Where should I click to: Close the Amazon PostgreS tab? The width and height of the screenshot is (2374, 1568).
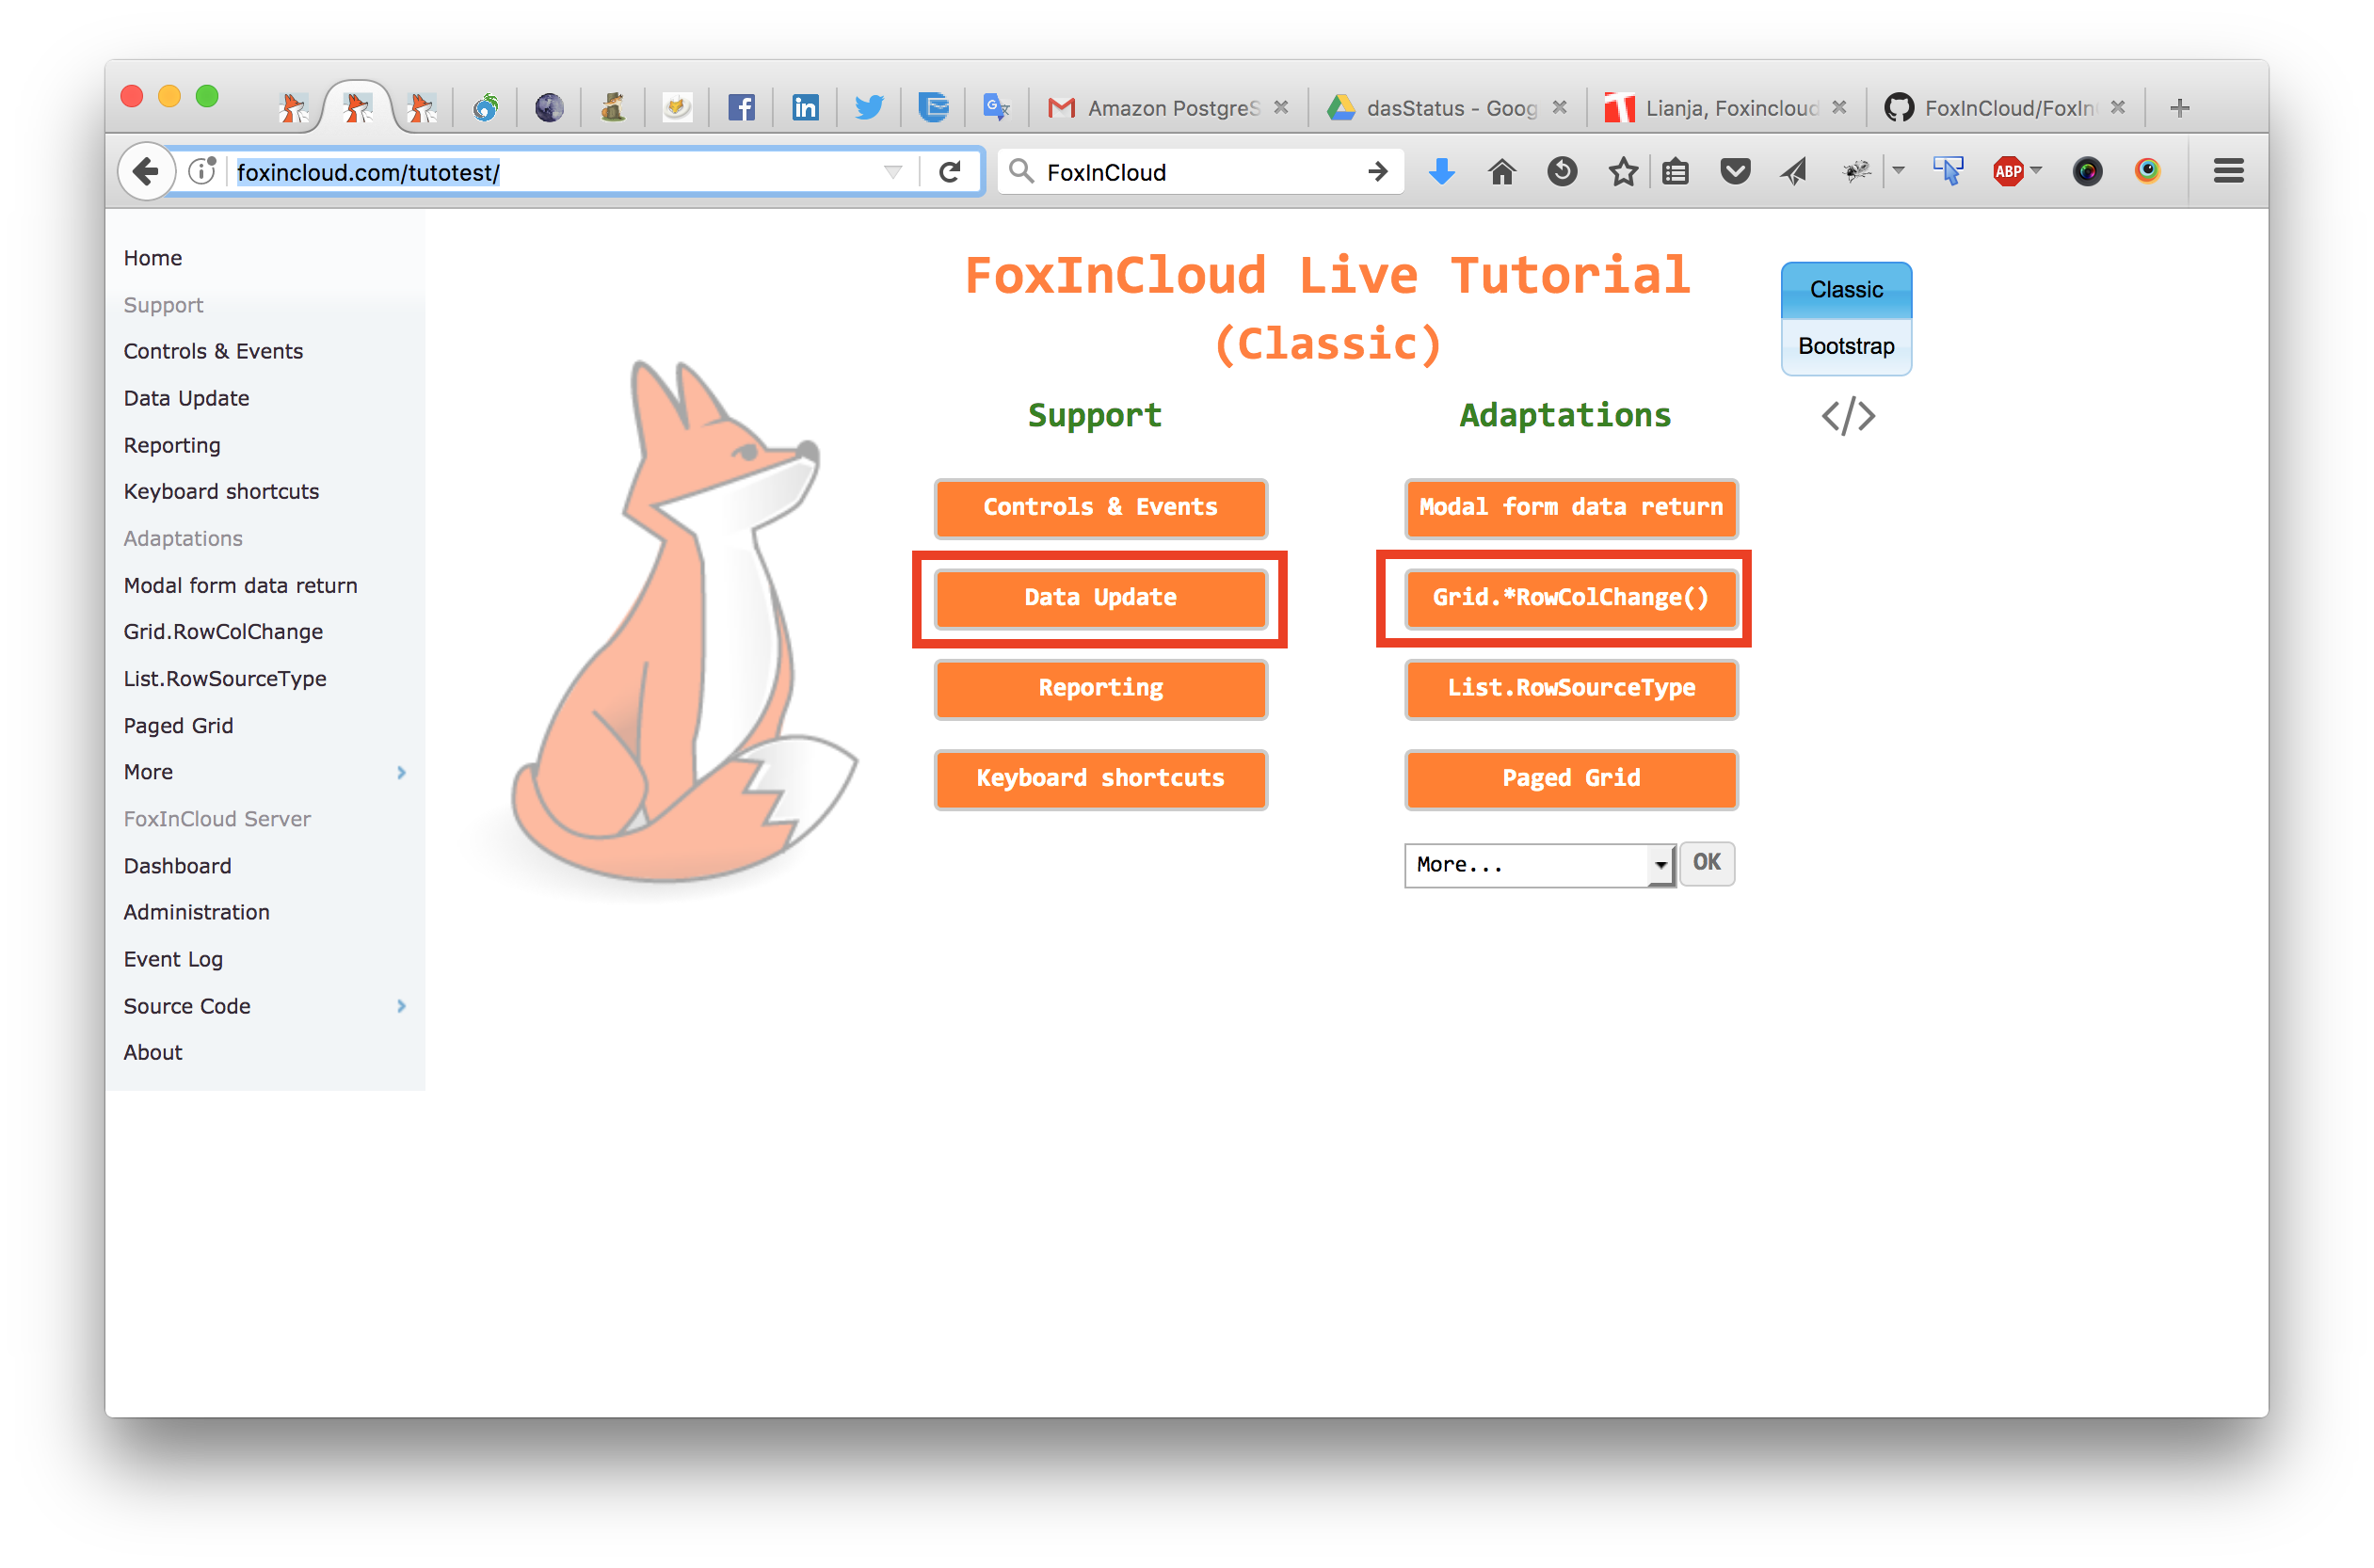(x=1281, y=107)
